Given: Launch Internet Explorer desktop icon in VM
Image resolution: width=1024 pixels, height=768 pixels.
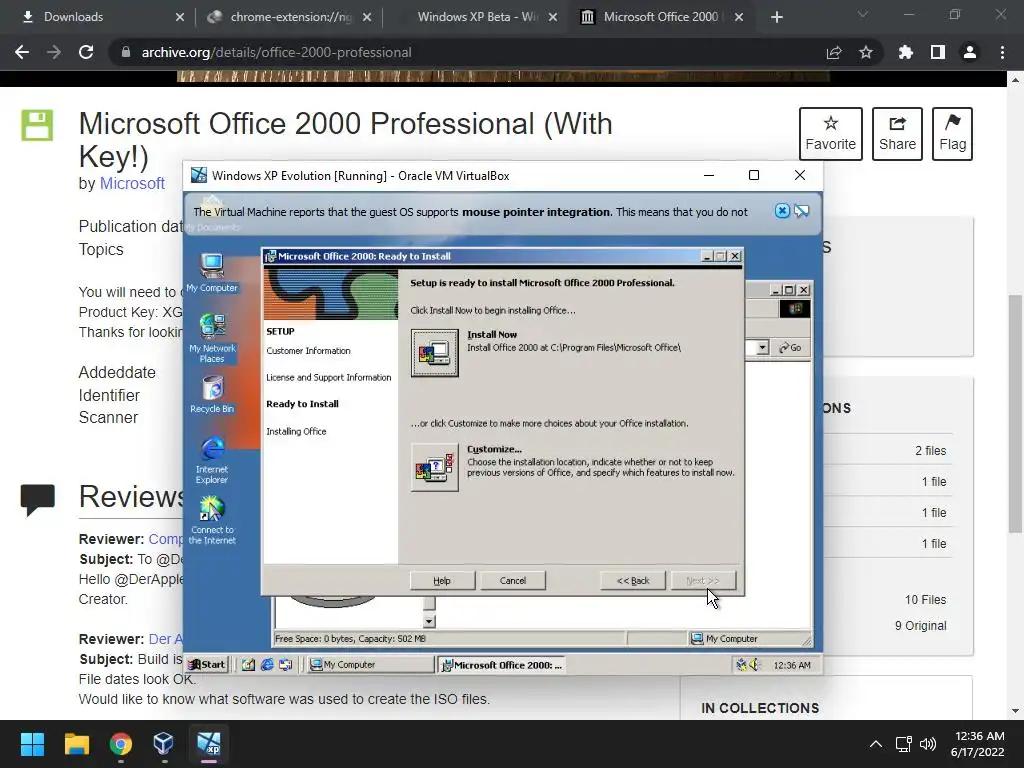Looking at the screenshot, I should click(212, 460).
